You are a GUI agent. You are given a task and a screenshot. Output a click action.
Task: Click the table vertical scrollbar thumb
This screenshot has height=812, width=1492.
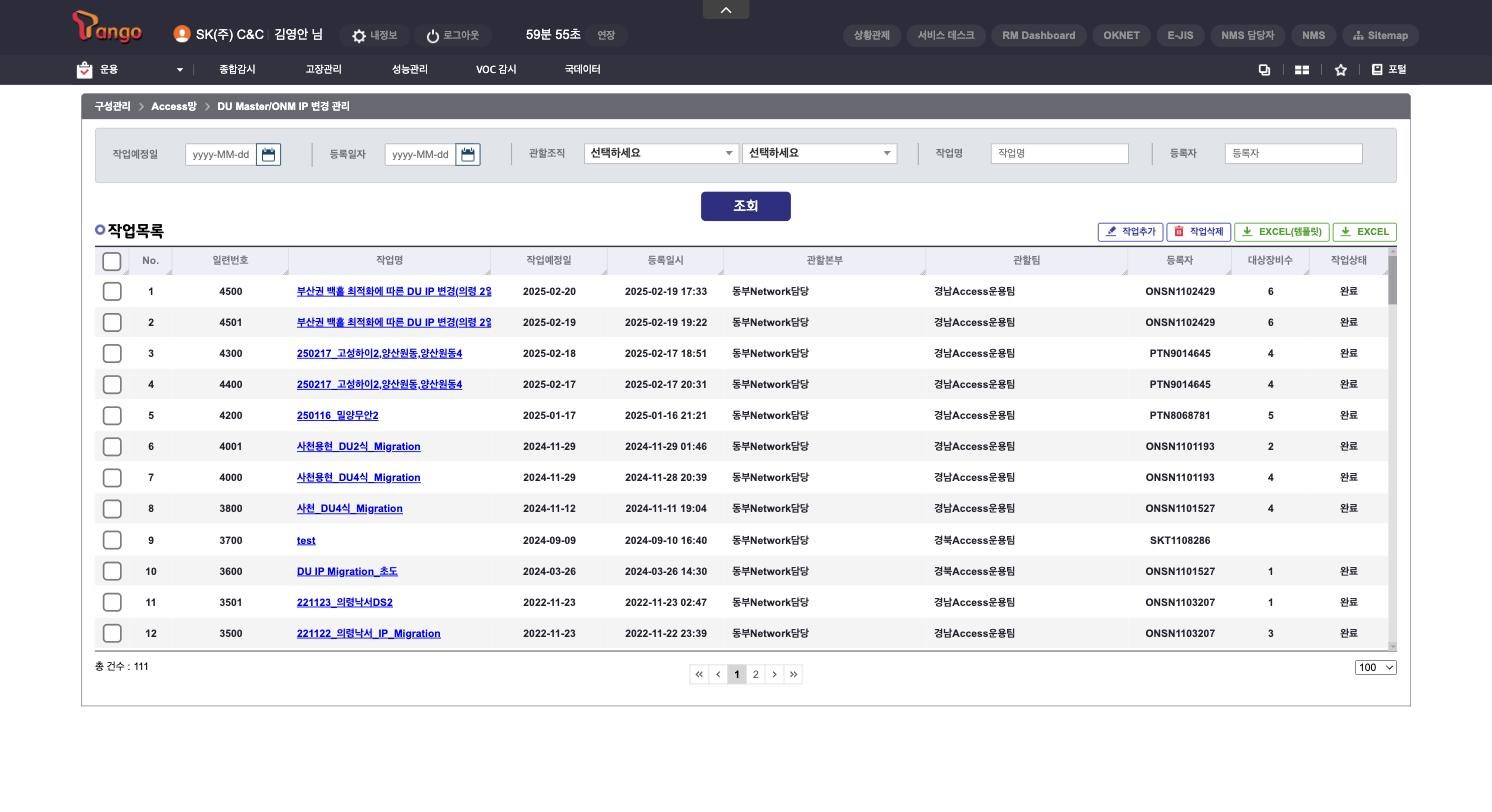pyautogui.click(x=1392, y=280)
